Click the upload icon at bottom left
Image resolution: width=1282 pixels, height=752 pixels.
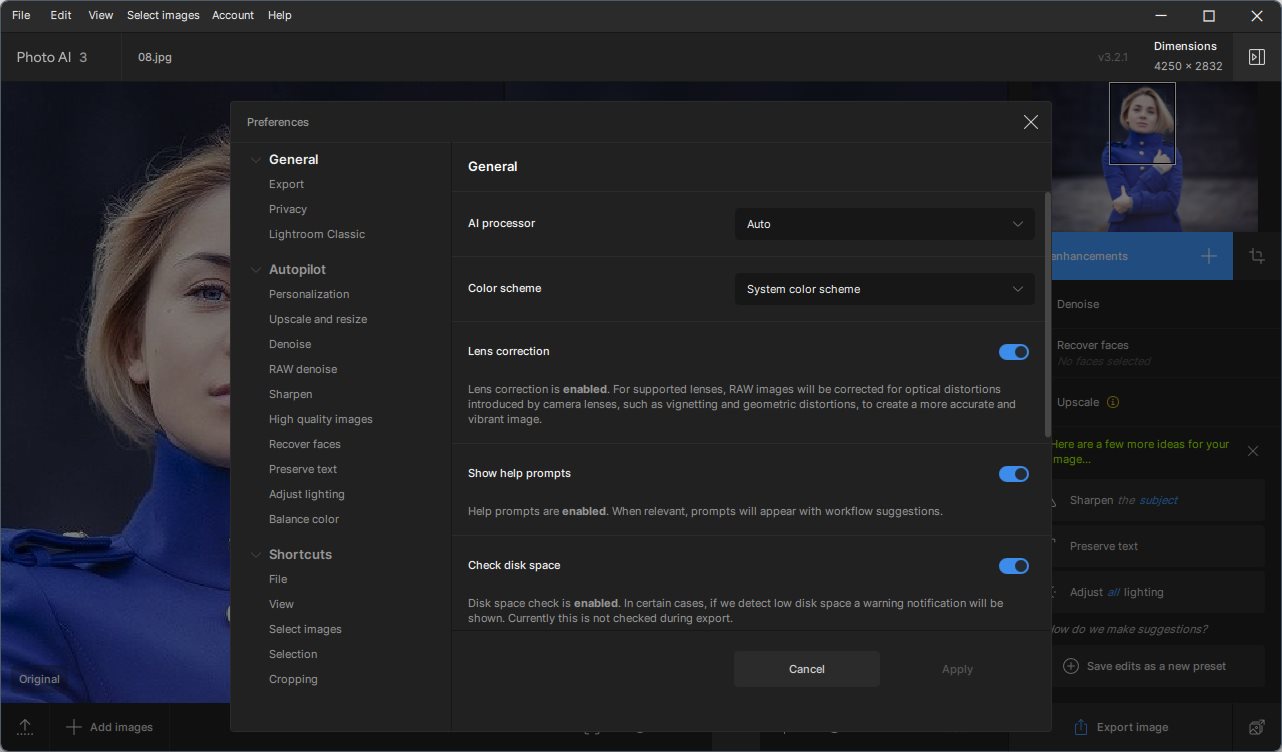click(25, 727)
